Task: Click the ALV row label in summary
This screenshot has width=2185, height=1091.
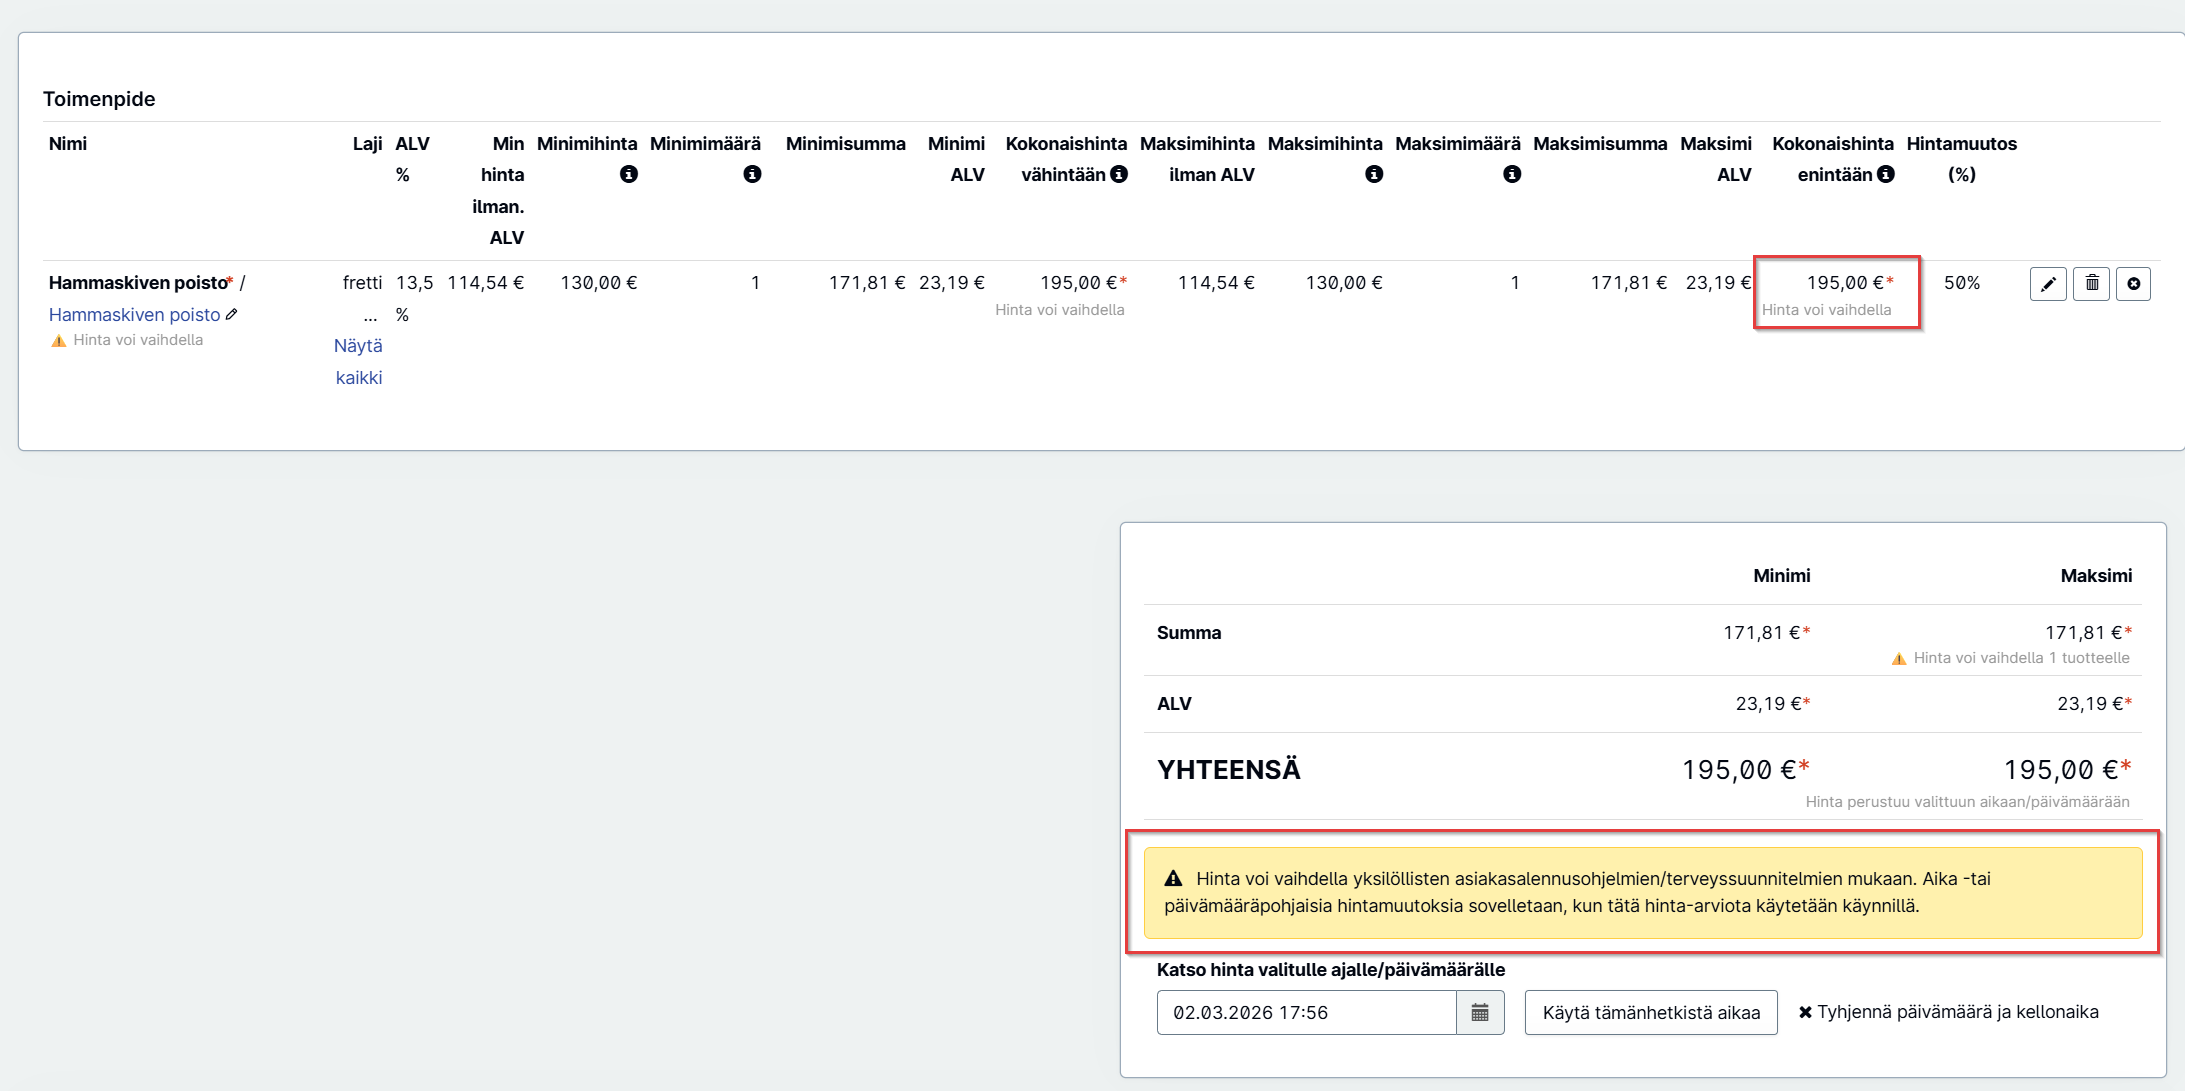Action: click(x=1174, y=704)
